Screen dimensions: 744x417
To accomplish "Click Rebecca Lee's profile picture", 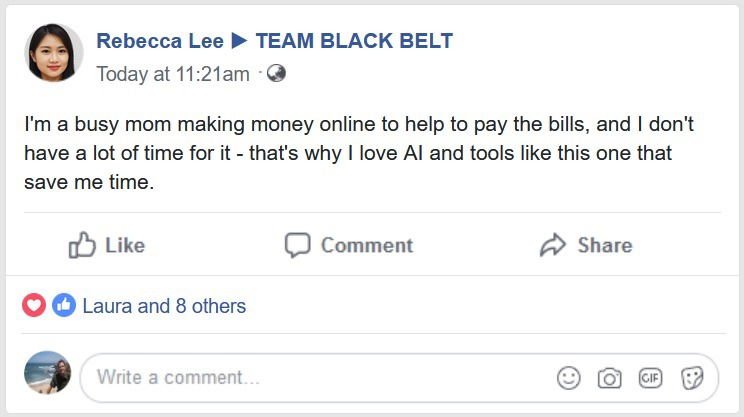I will pos(54,54).
